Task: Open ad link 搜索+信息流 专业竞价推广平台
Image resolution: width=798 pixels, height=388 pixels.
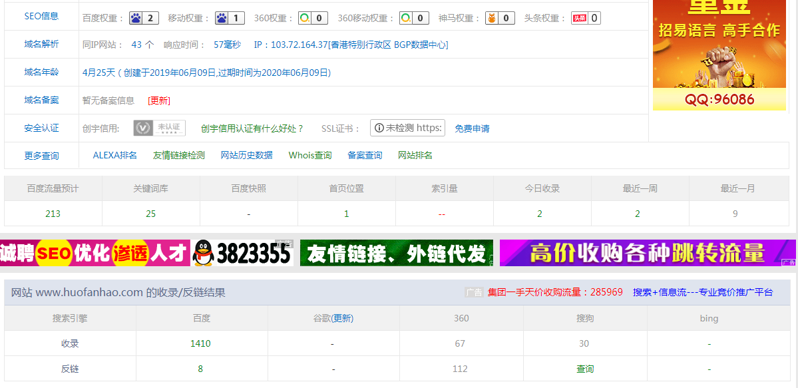Action: (x=703, y=292)
